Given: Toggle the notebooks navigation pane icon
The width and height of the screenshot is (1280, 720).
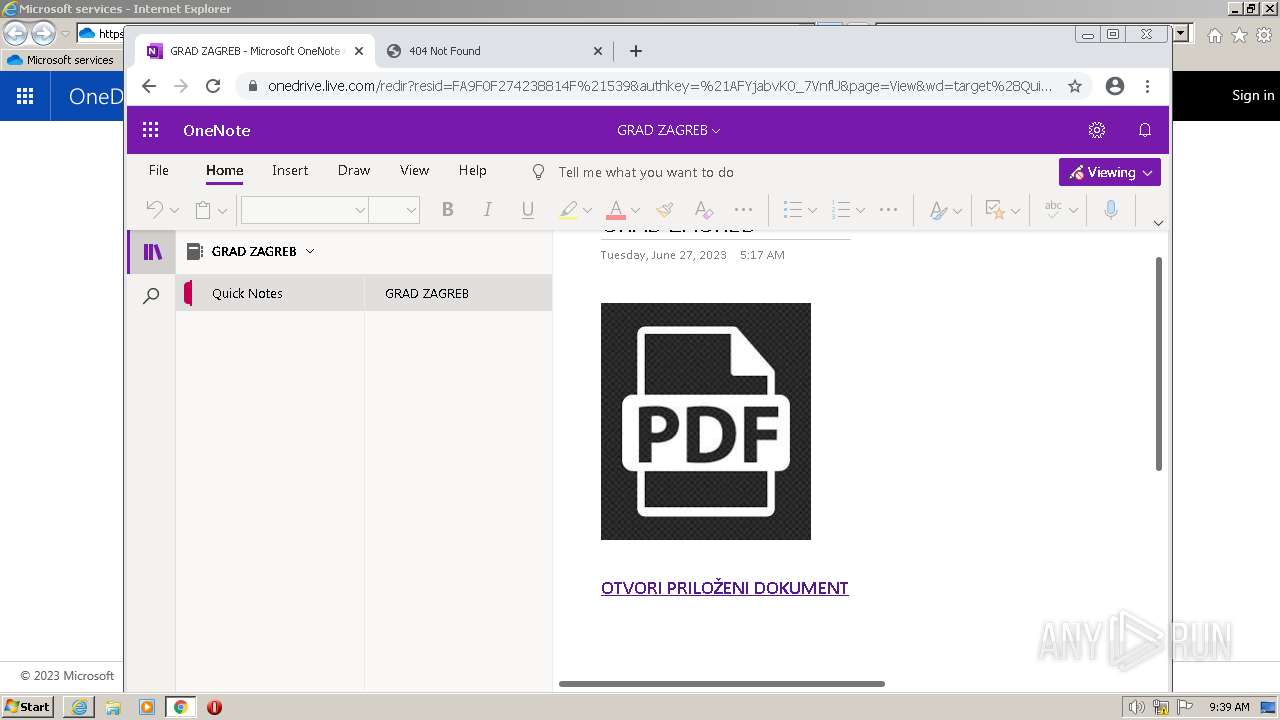Looking at the screenshot, I should [152, 252].
